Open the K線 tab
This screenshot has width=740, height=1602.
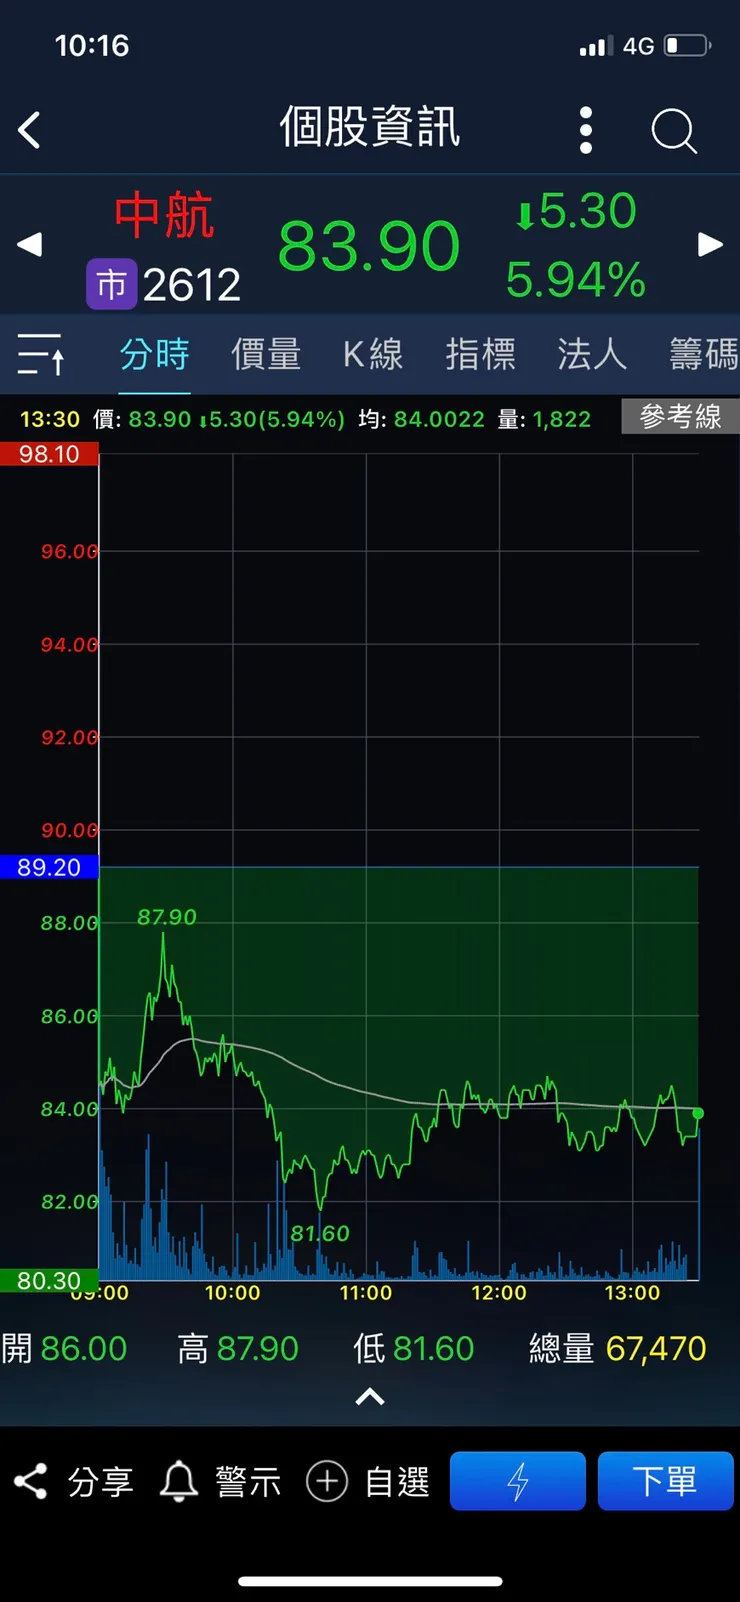pos(373,354)
